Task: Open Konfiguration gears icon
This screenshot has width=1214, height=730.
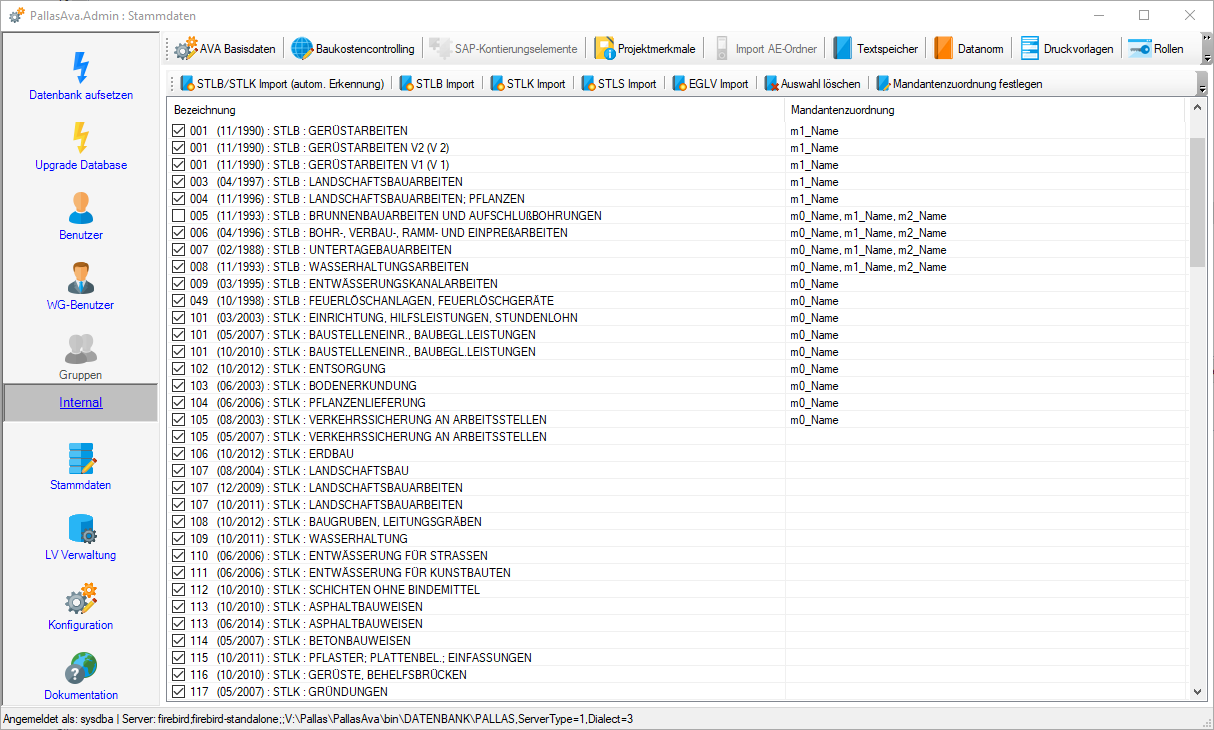Action: point(81,597)
